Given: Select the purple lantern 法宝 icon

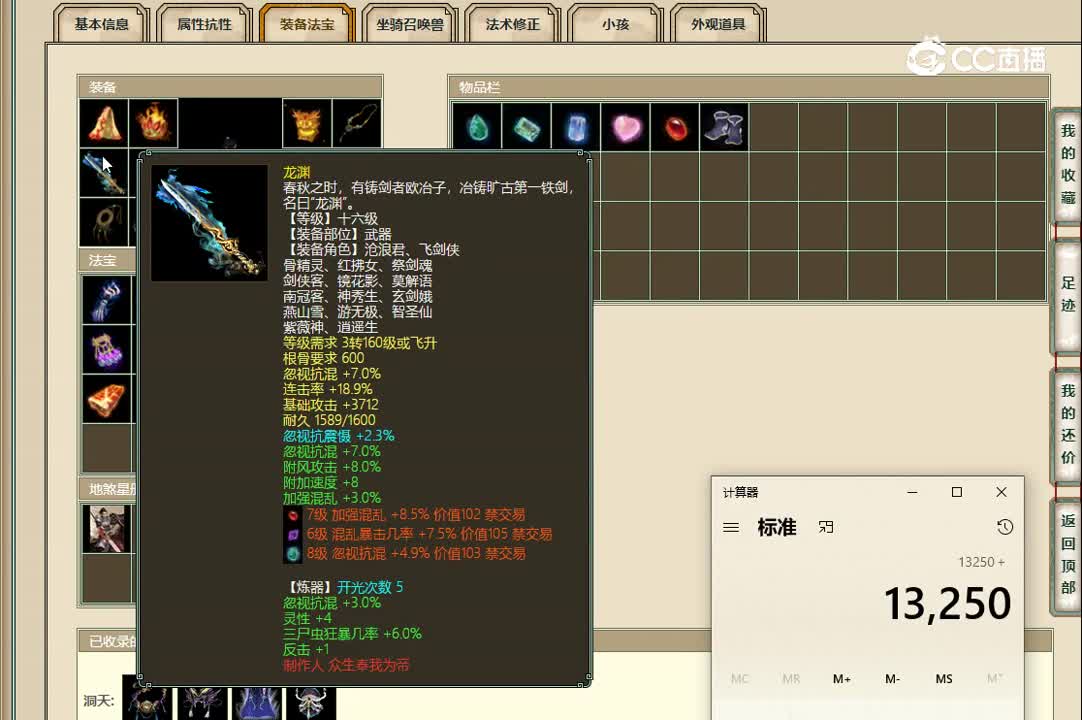Looking at the screenshot, I should pyautogui.click(x=107, y=349).
